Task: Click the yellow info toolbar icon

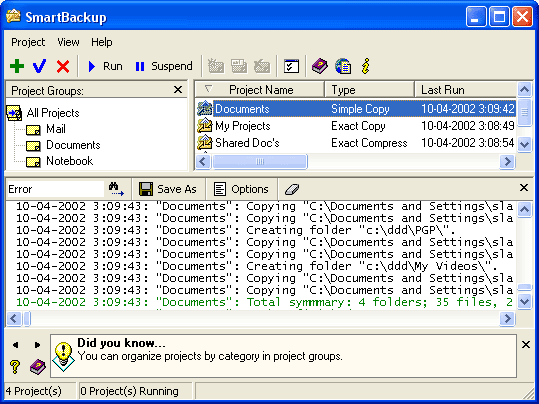Action: click(x=366, y=66)
